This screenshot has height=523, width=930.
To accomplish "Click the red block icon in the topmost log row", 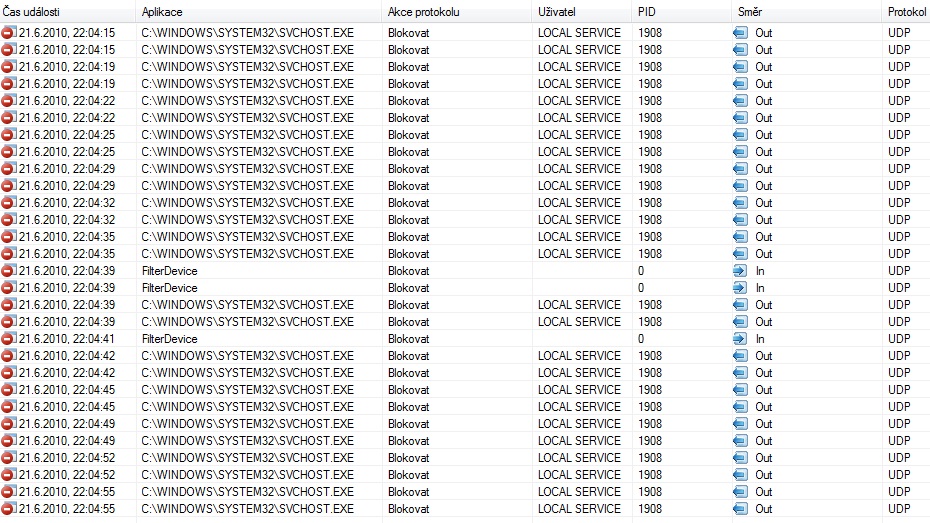I will pyautogui.click(x=9, y=33).
